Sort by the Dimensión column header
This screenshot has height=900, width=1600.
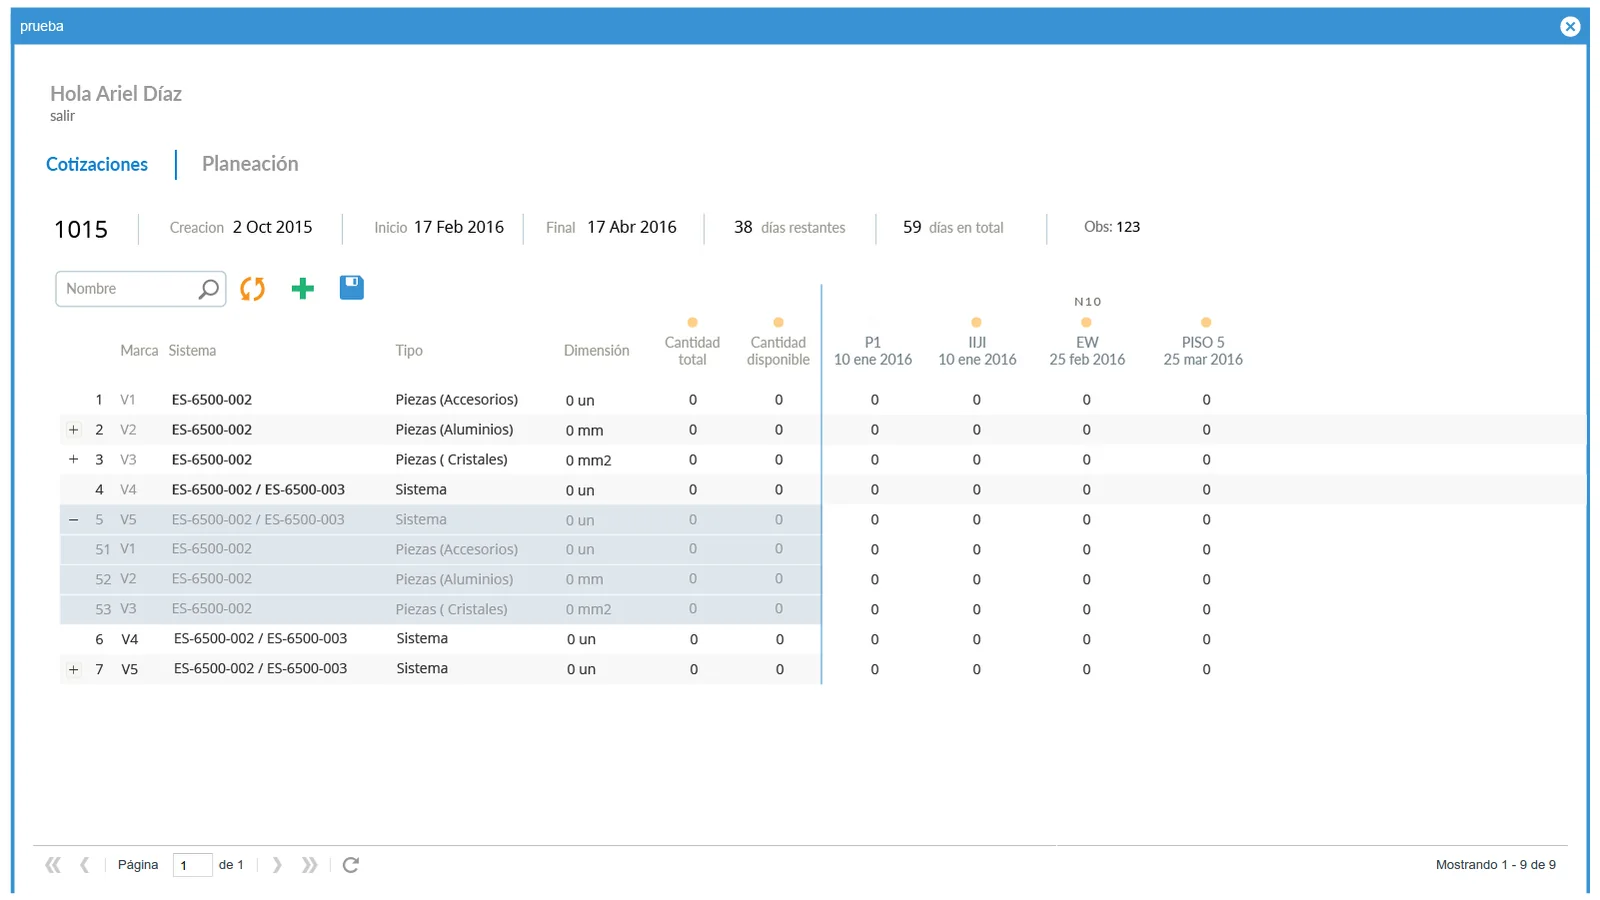[596, 351]
